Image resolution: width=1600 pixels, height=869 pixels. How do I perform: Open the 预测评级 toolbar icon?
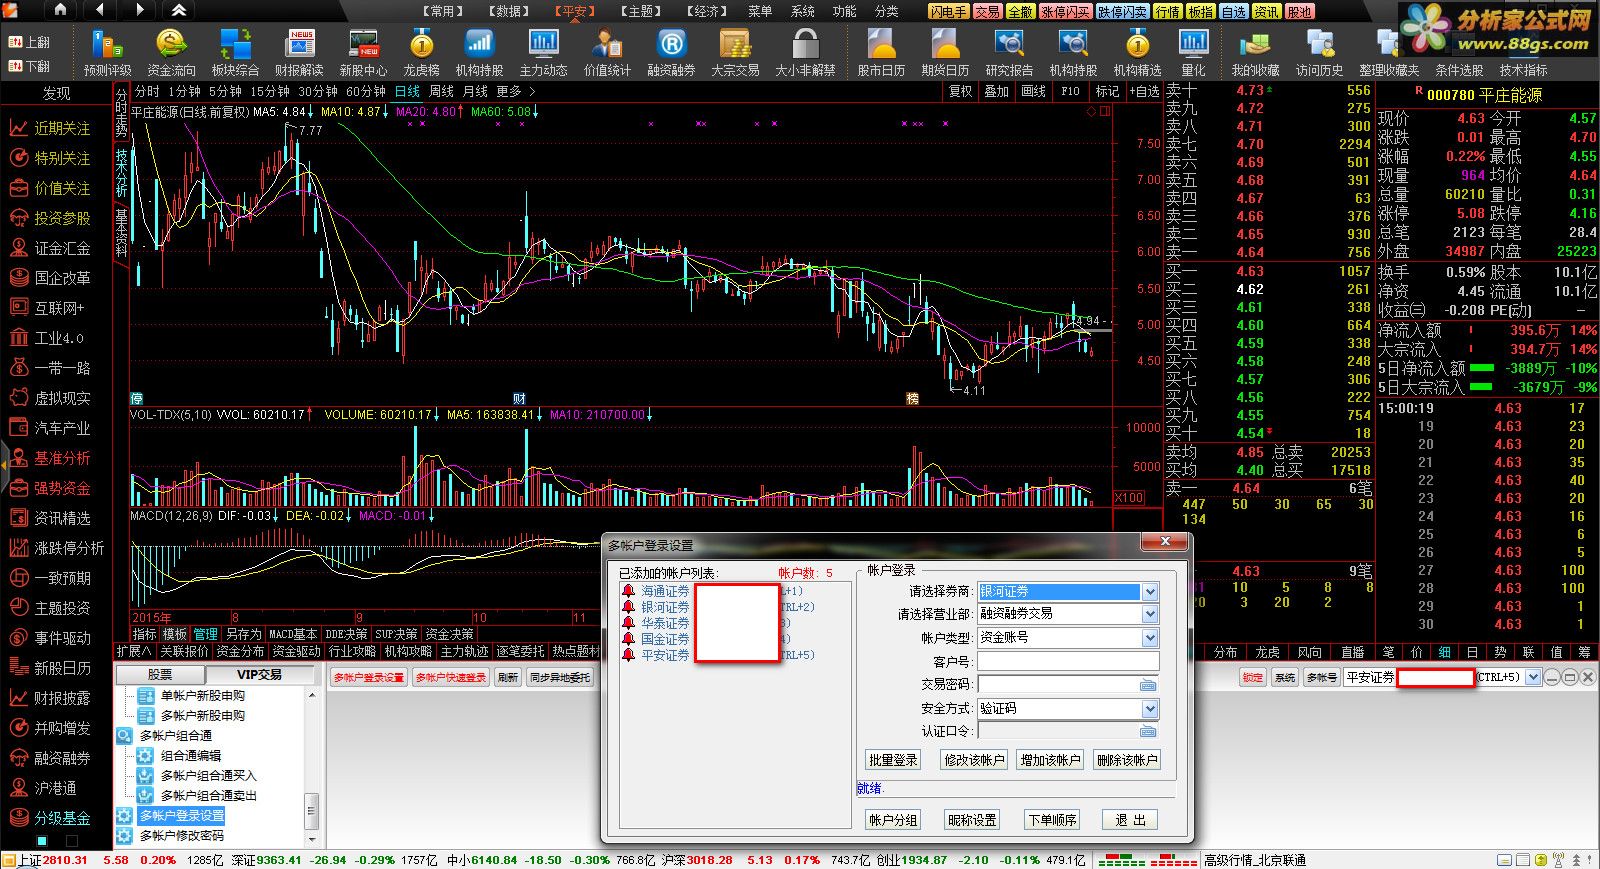(x=107, y=52)
